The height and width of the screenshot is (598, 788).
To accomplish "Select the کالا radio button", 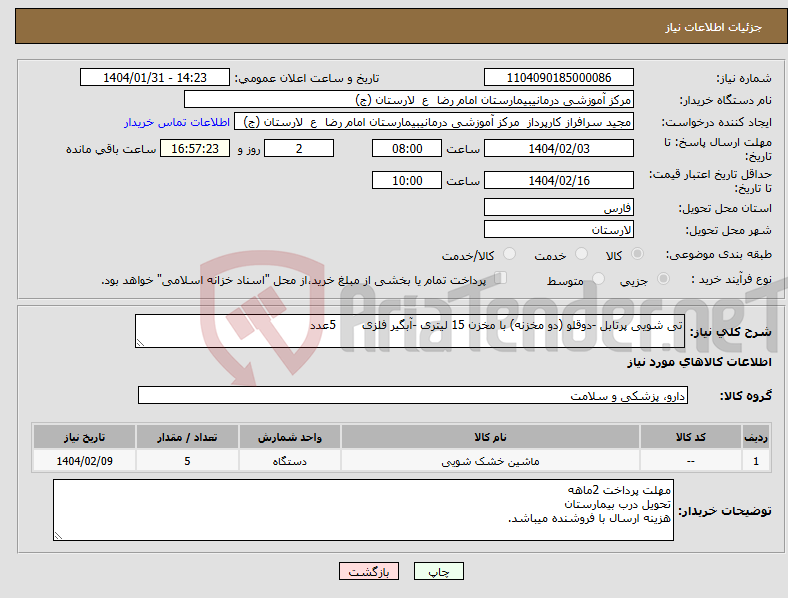I will pyautogui.click(x=637, y=254).
